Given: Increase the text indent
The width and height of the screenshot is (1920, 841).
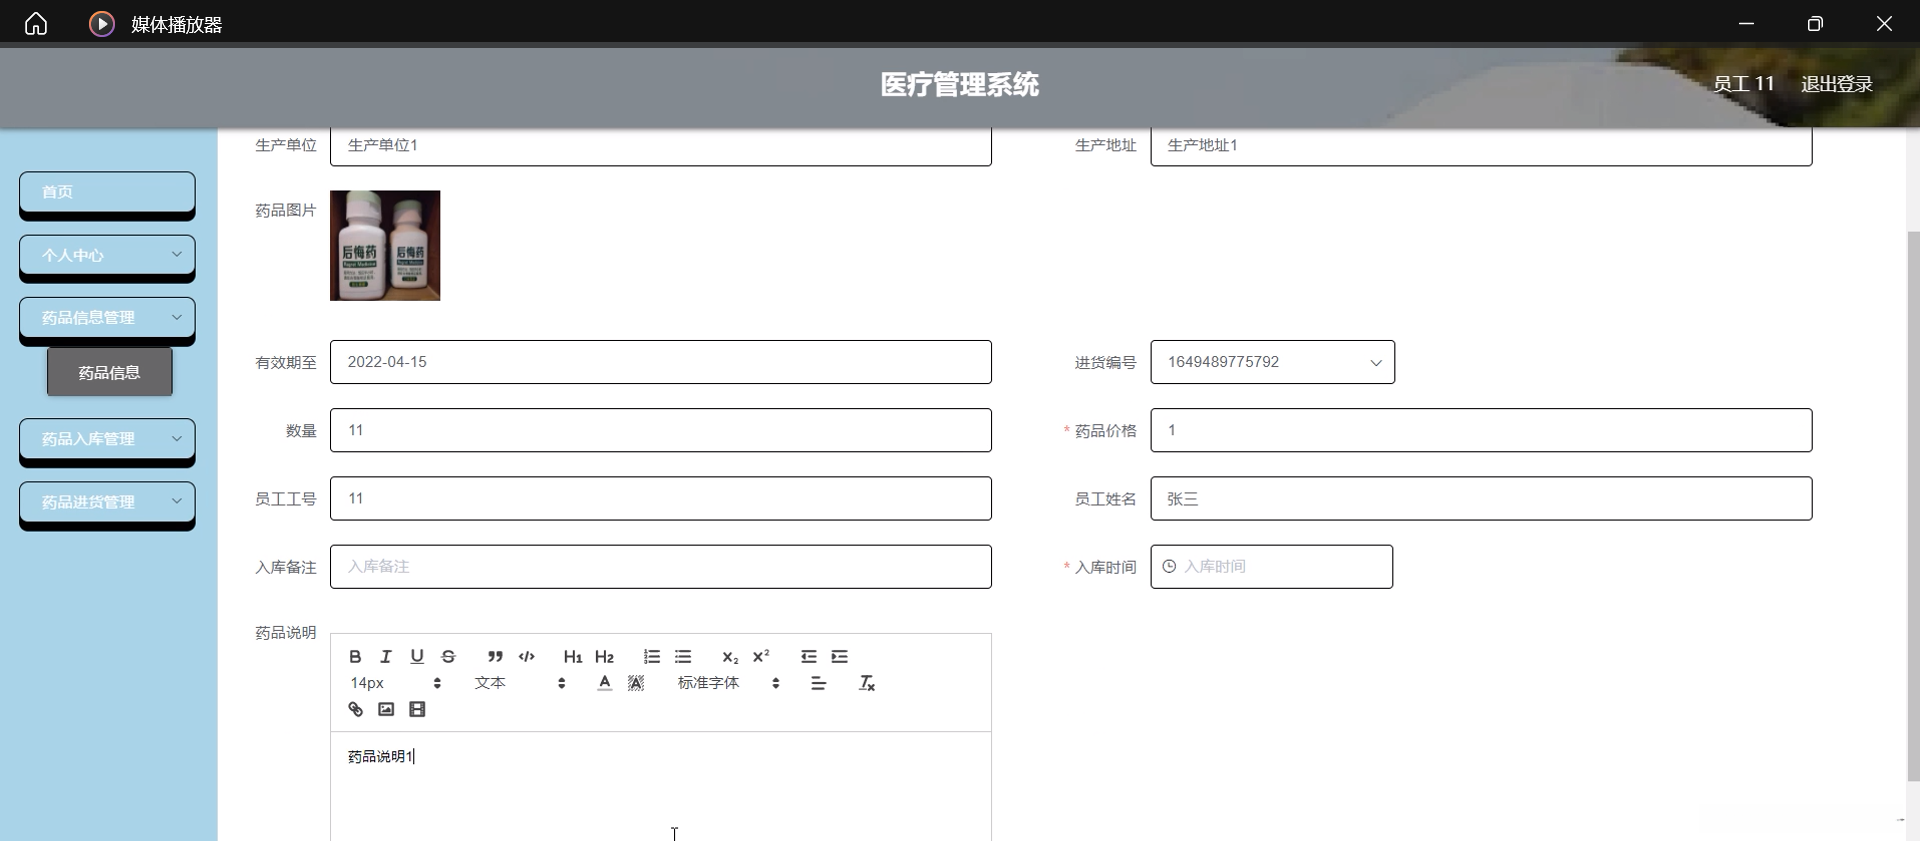Looking at the screenshot, I should click(840, 657).
